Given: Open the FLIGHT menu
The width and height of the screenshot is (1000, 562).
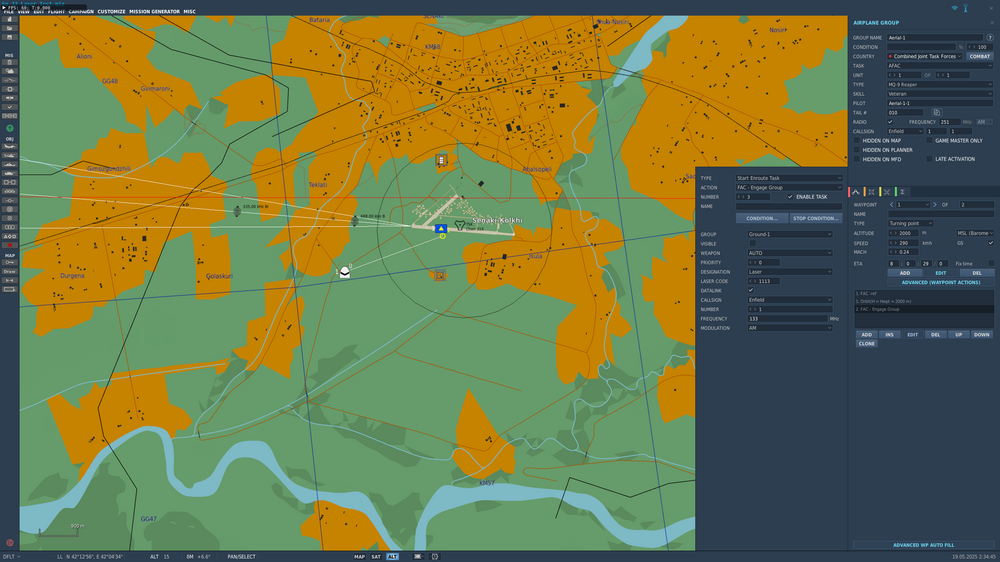Looking at the screenshot, I should pyautogui.click(x=56, y=11).
